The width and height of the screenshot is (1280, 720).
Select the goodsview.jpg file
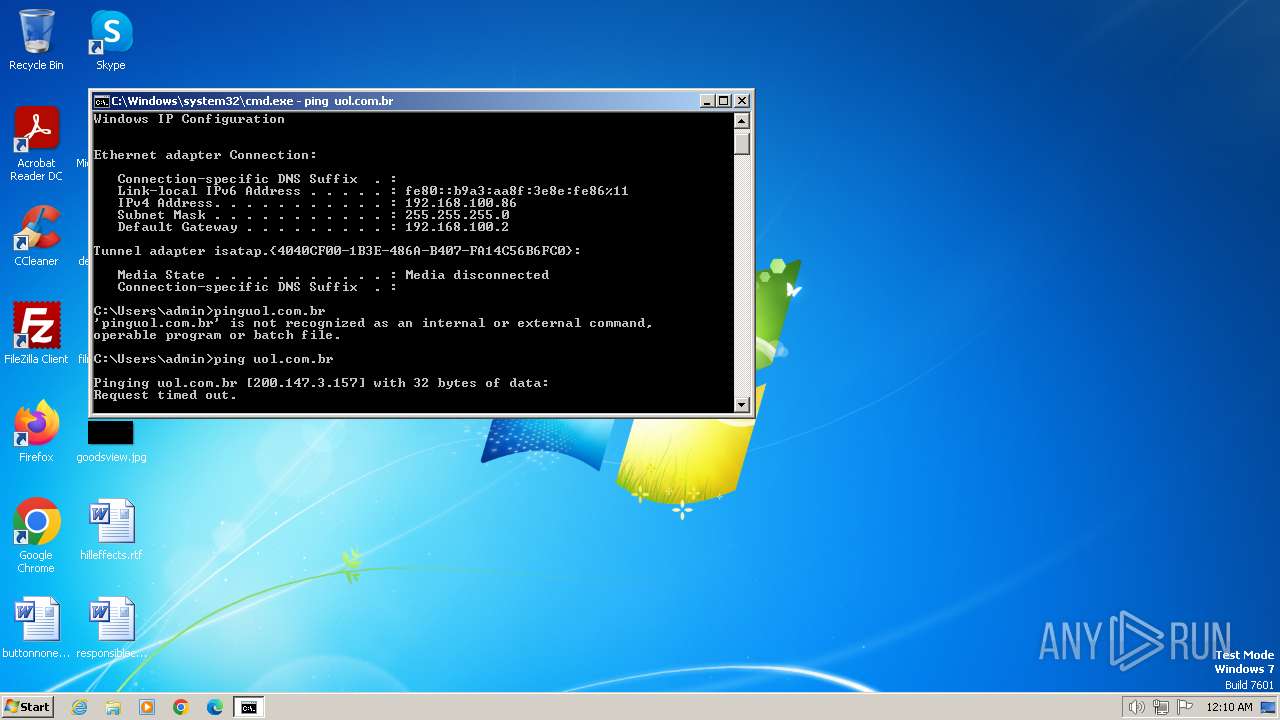pyautogui.click(x=110, y=440)
